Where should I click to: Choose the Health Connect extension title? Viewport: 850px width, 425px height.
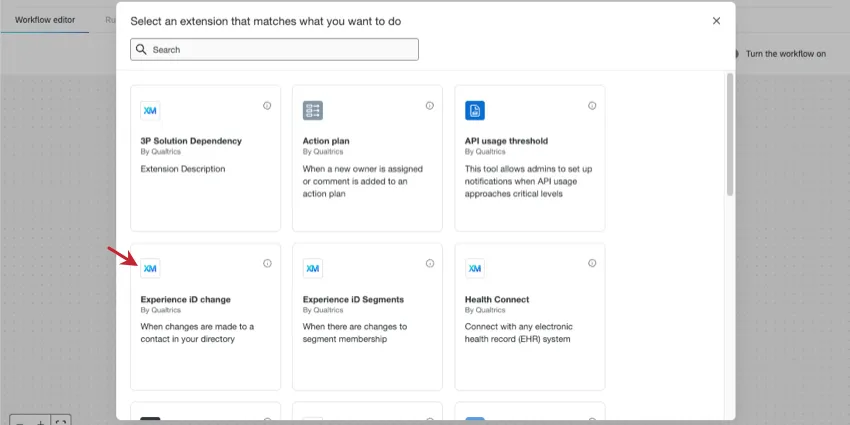[x=497, y=299]
